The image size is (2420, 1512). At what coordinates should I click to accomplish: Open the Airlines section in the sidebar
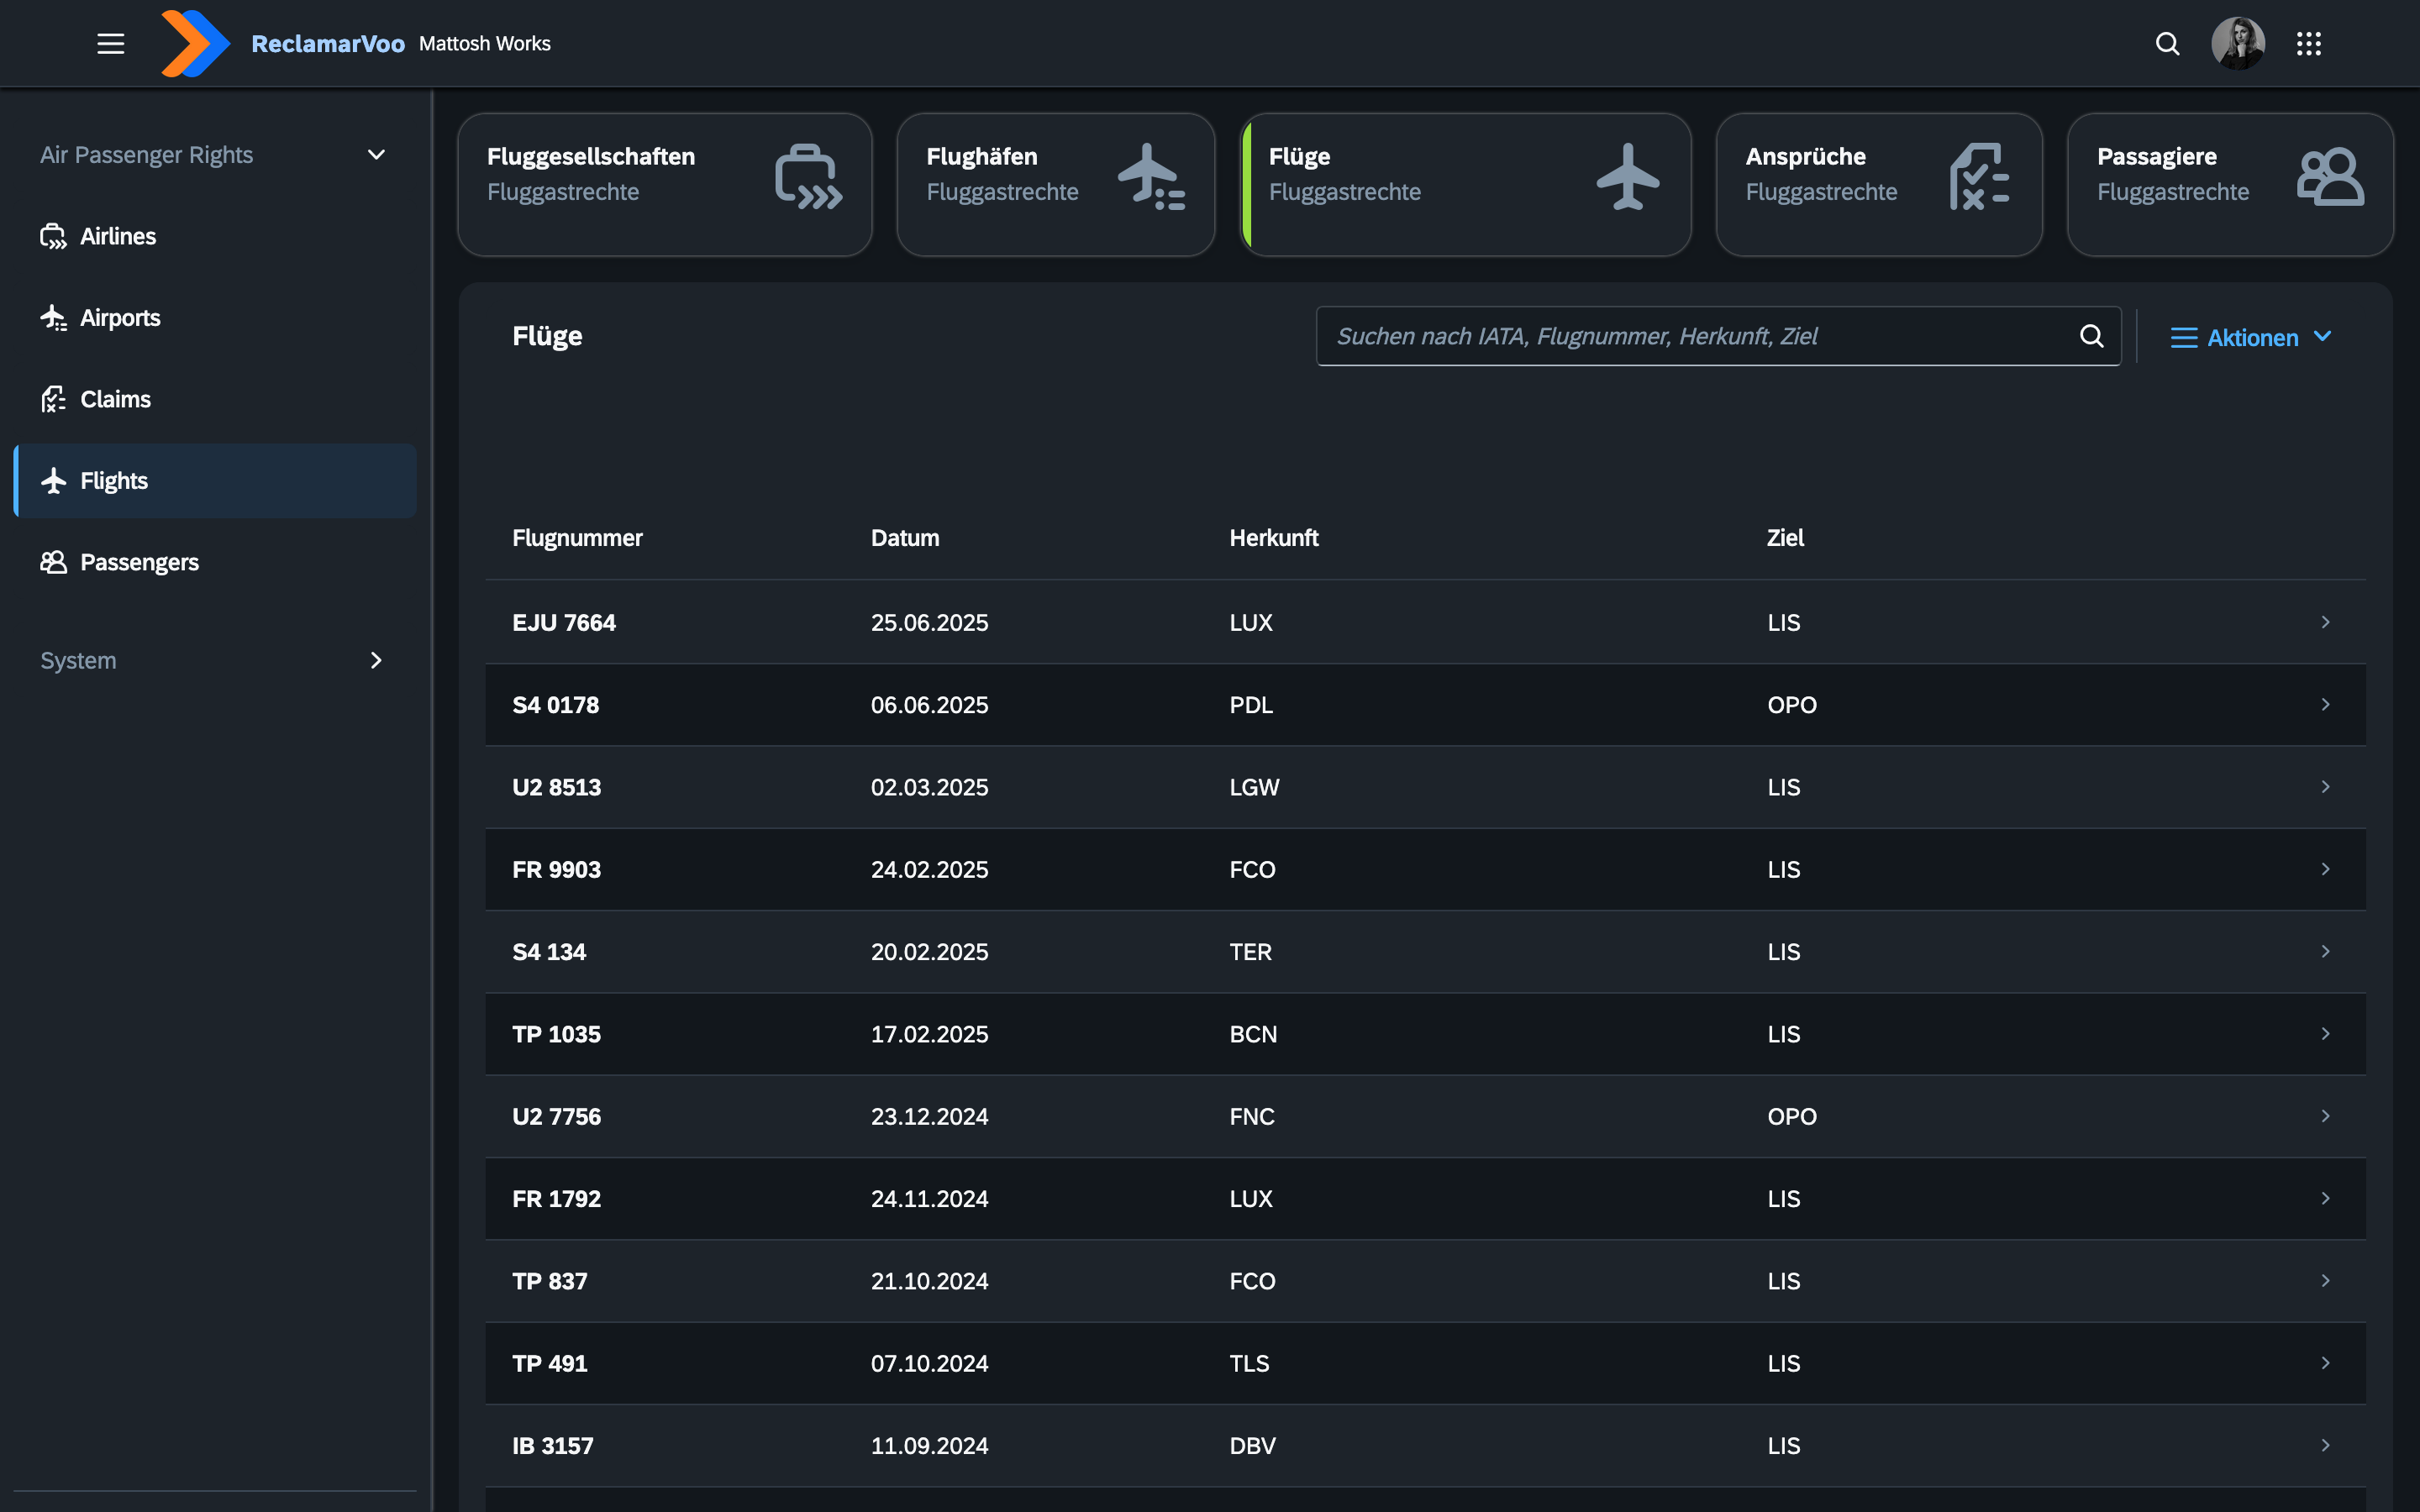[117, 236]
